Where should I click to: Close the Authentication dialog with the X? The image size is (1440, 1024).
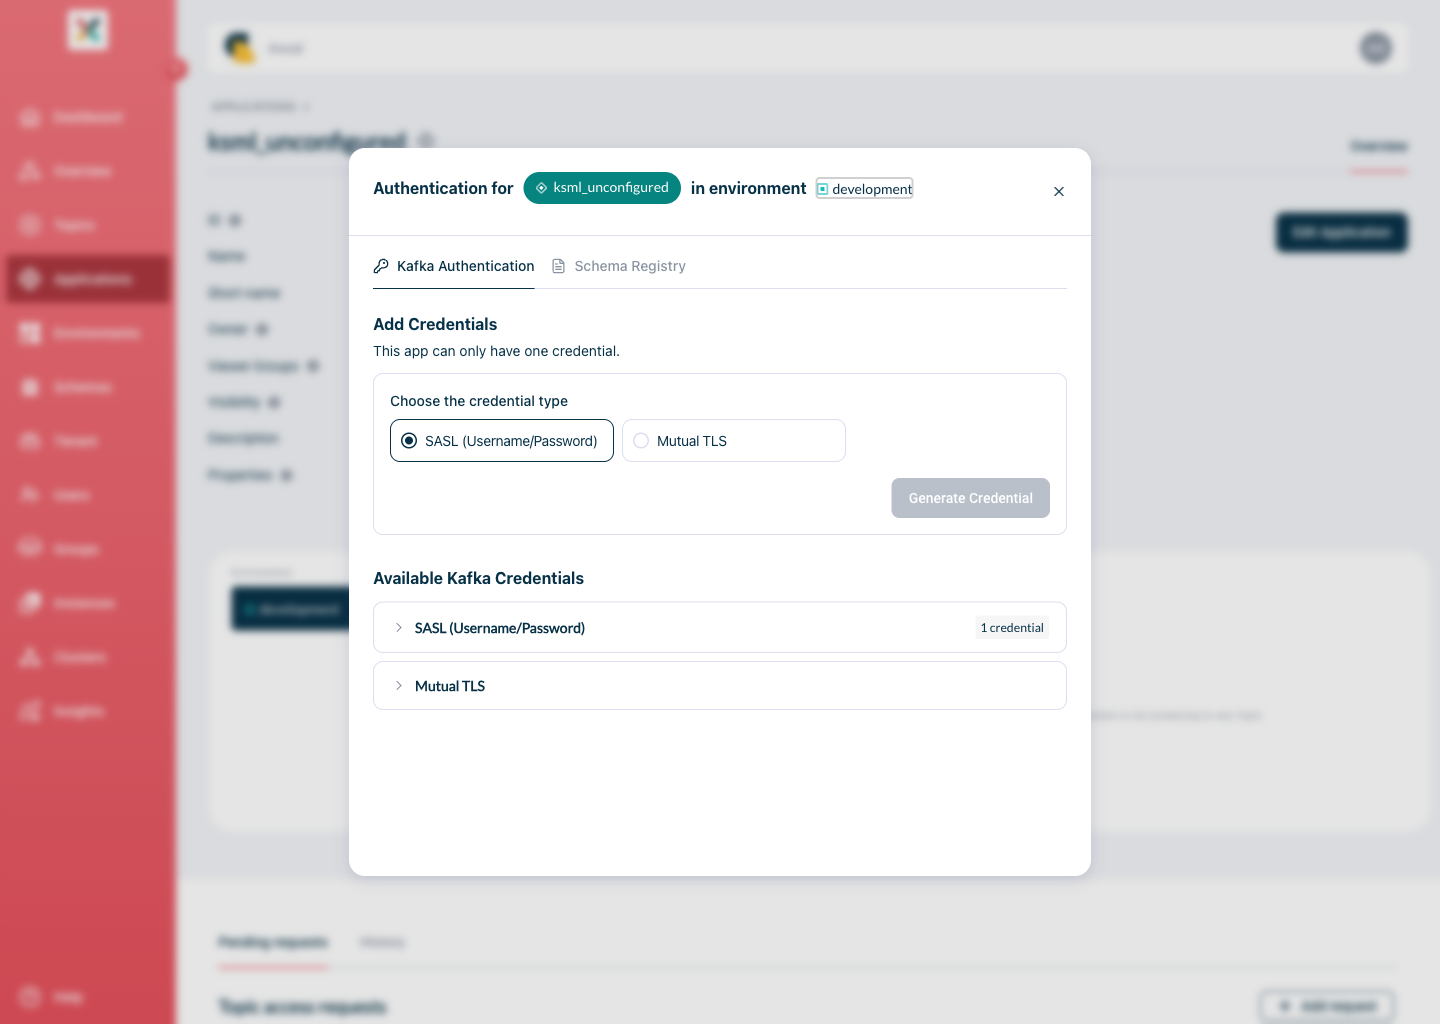[x=1059, y=191]
